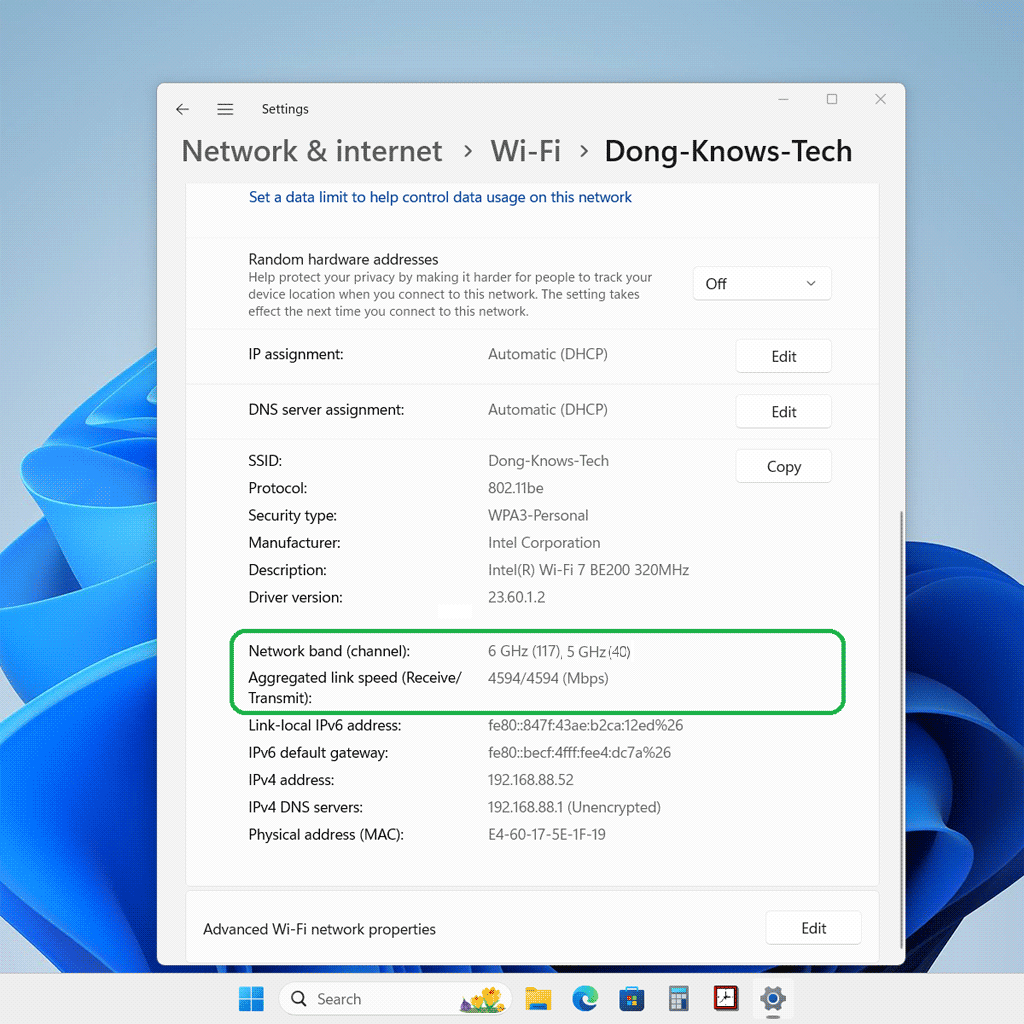Click taskbar Search box

coord(394,999)
